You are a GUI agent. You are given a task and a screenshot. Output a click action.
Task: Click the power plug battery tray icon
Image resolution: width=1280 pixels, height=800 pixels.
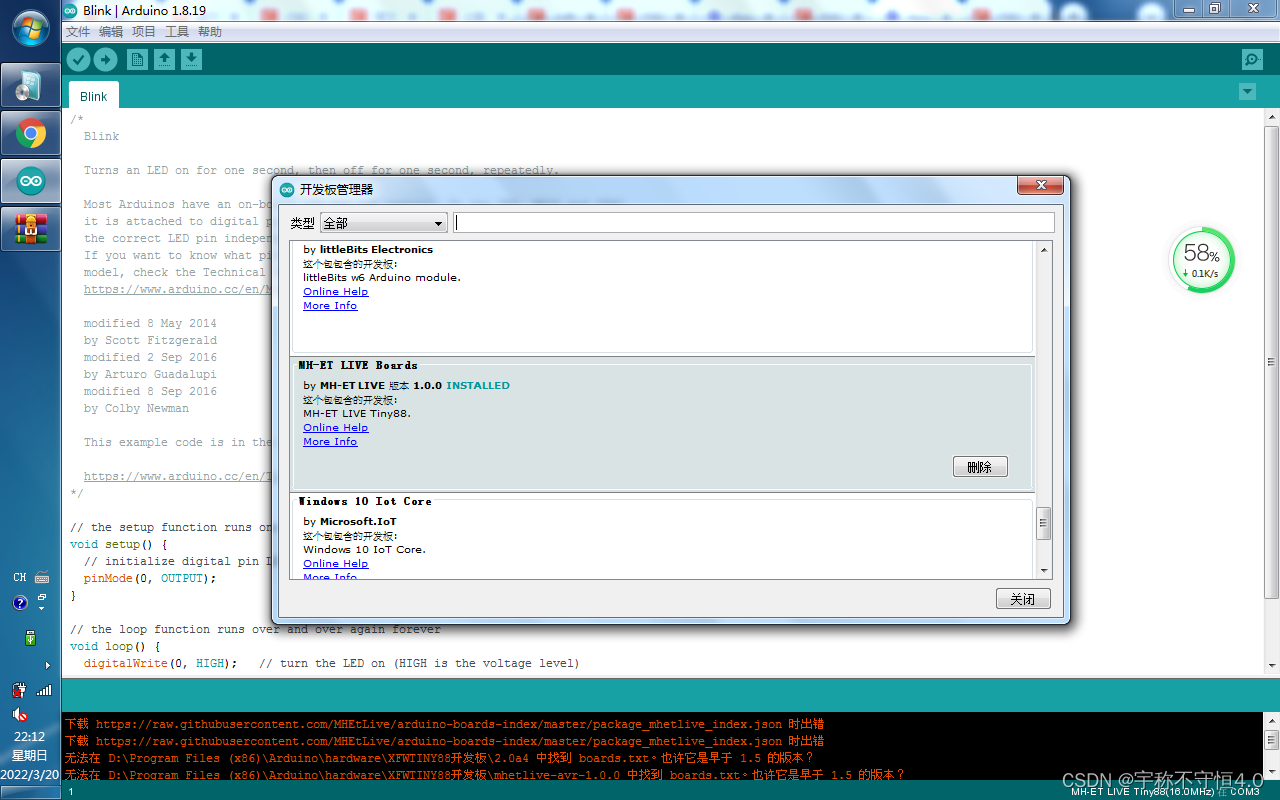(19, 690)
